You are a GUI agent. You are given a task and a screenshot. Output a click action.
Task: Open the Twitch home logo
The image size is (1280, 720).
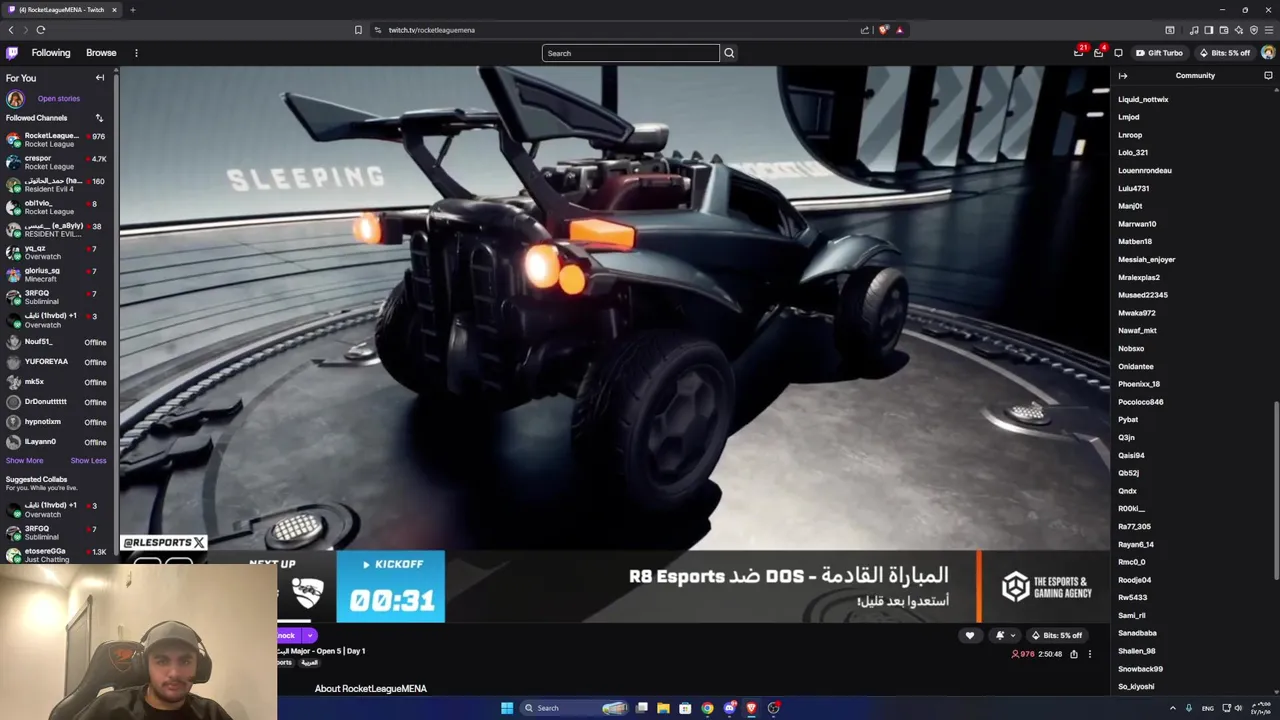pos(12,53)
